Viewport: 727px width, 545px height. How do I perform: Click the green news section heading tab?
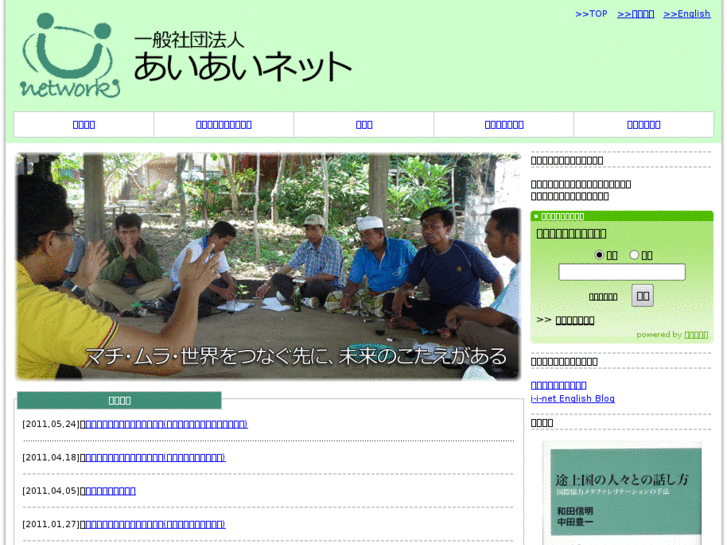click(x=119, y=400)
